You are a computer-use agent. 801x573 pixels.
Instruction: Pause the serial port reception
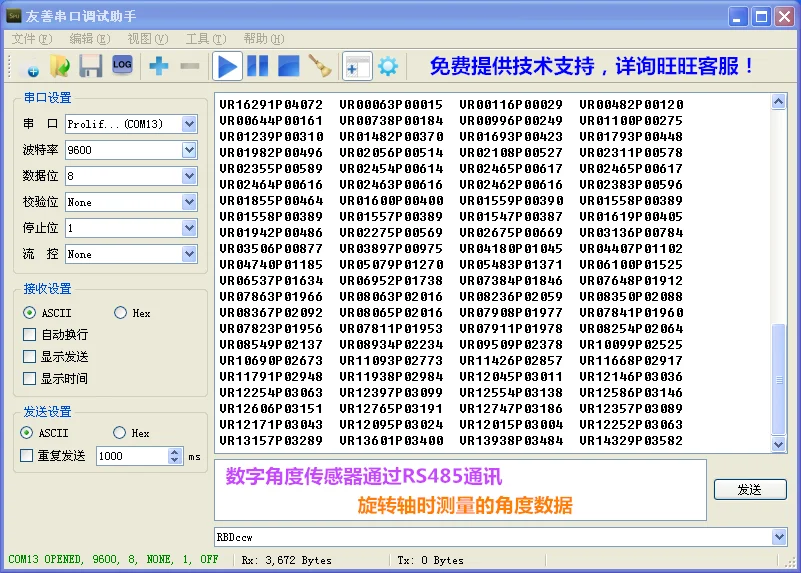(x=258, y=67)
